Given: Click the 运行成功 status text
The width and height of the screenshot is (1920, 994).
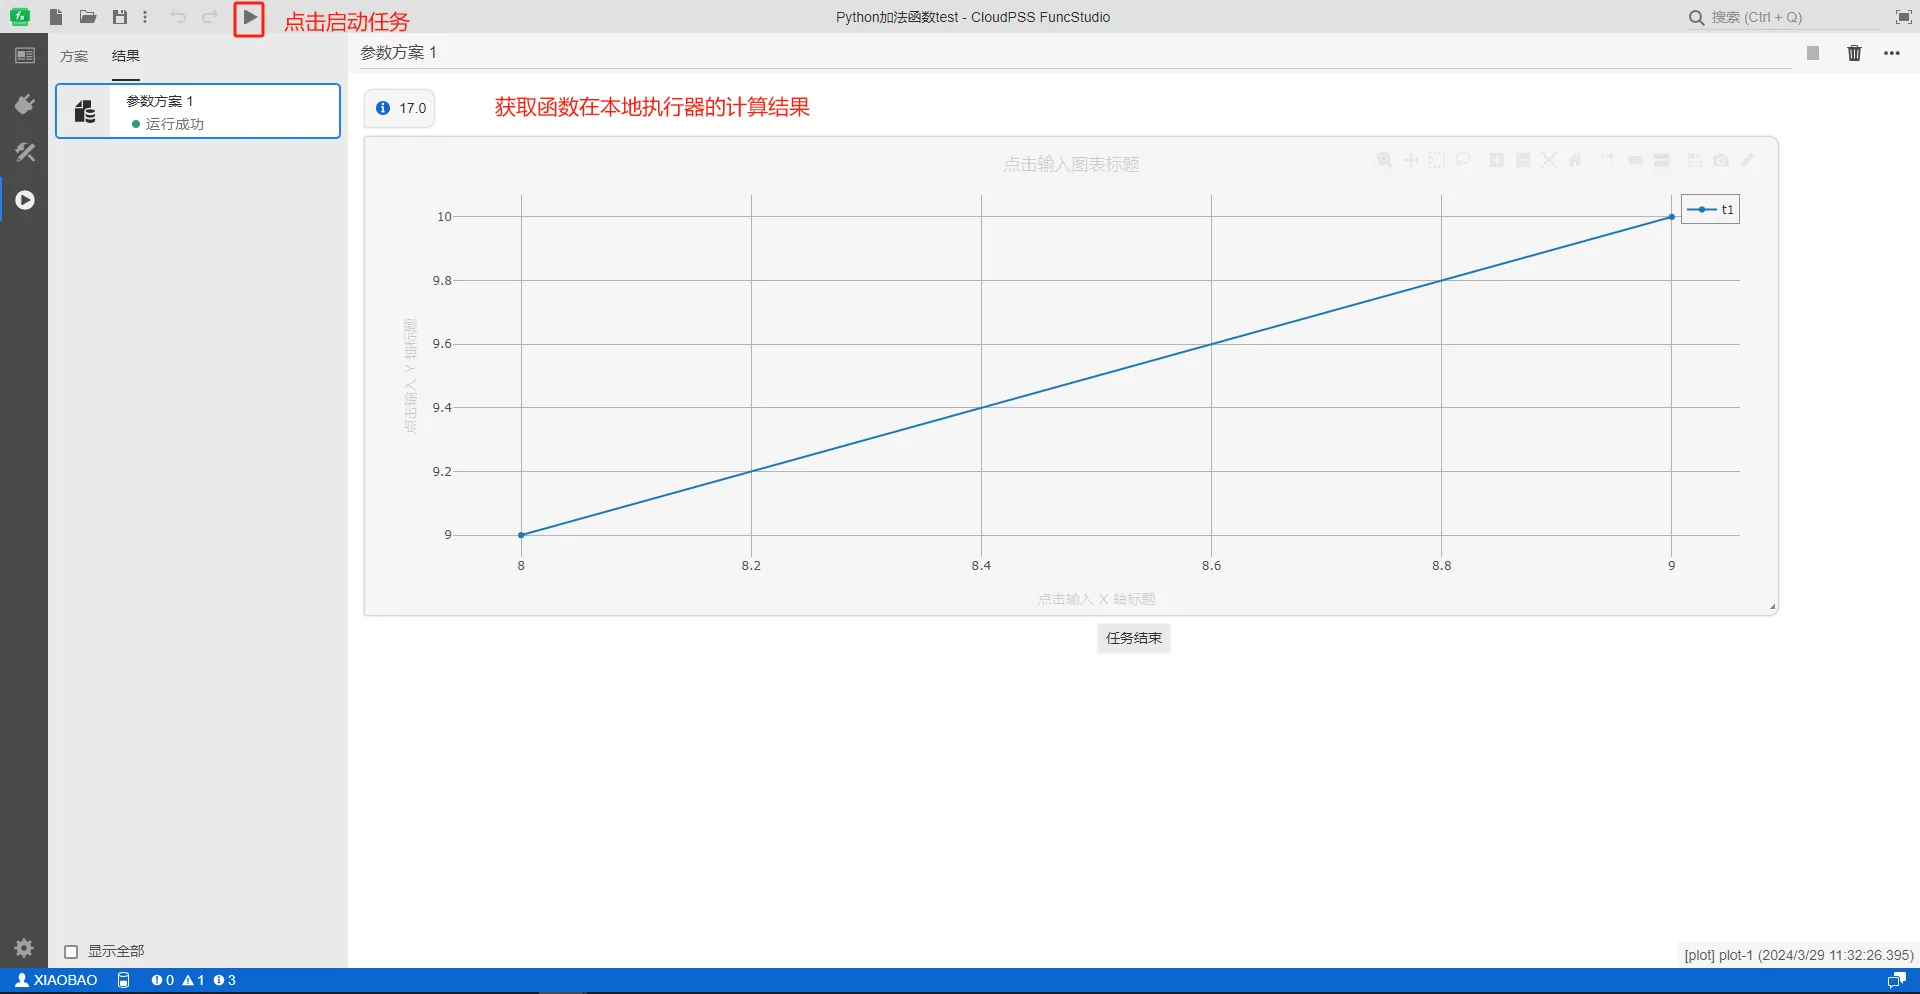Looking at the screenshot, I should click(x=174, y=124).
